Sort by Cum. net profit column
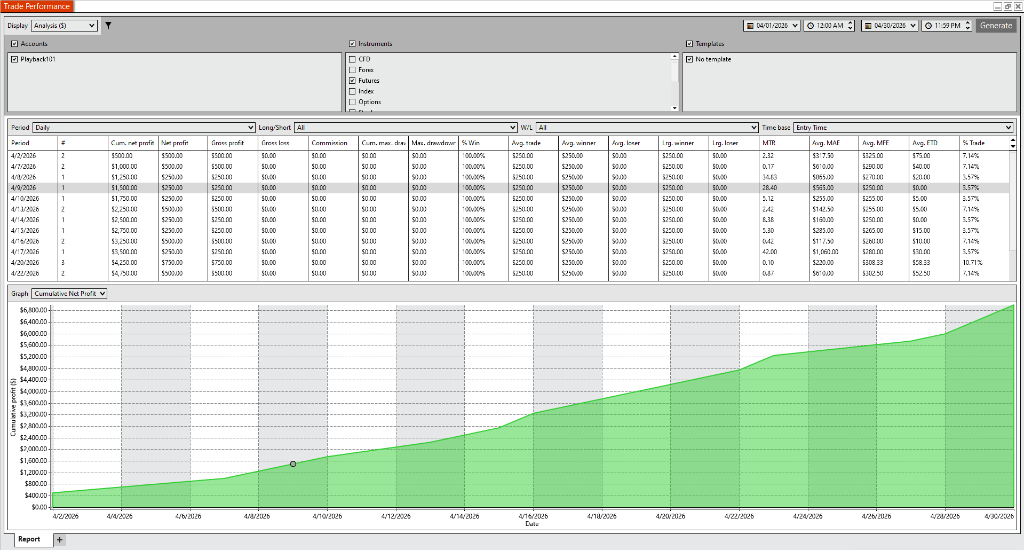The image size is (1024, 550). (133, 143)
